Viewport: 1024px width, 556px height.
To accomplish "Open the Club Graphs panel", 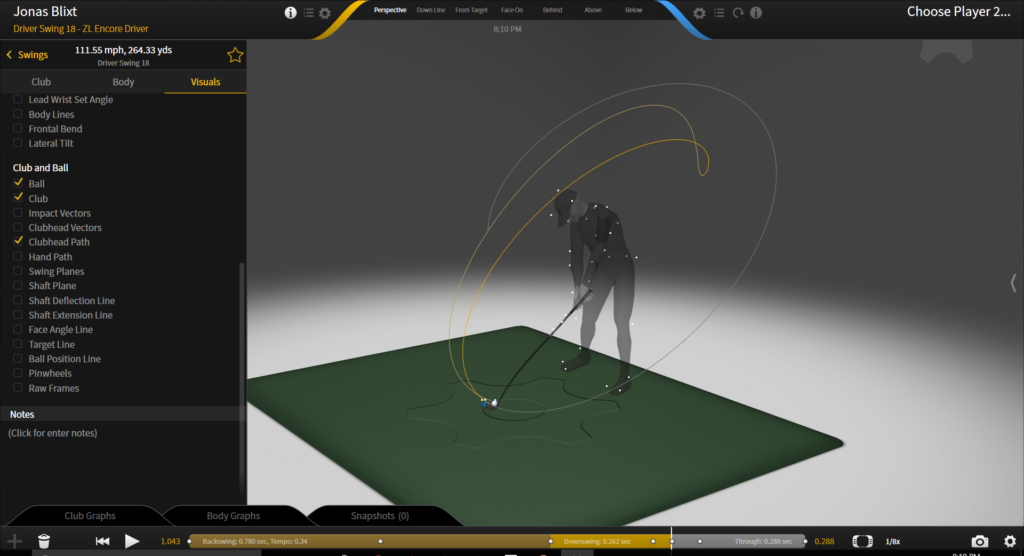I will 89,515.
